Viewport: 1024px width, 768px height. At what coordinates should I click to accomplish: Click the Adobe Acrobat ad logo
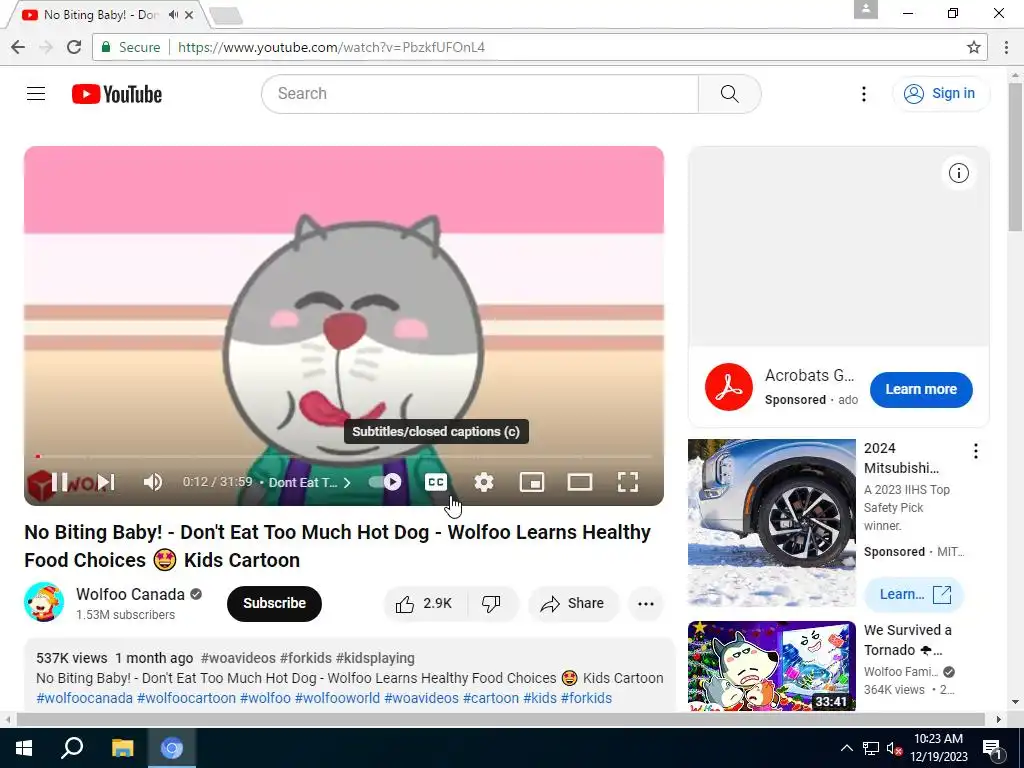[x=729, y=387]
